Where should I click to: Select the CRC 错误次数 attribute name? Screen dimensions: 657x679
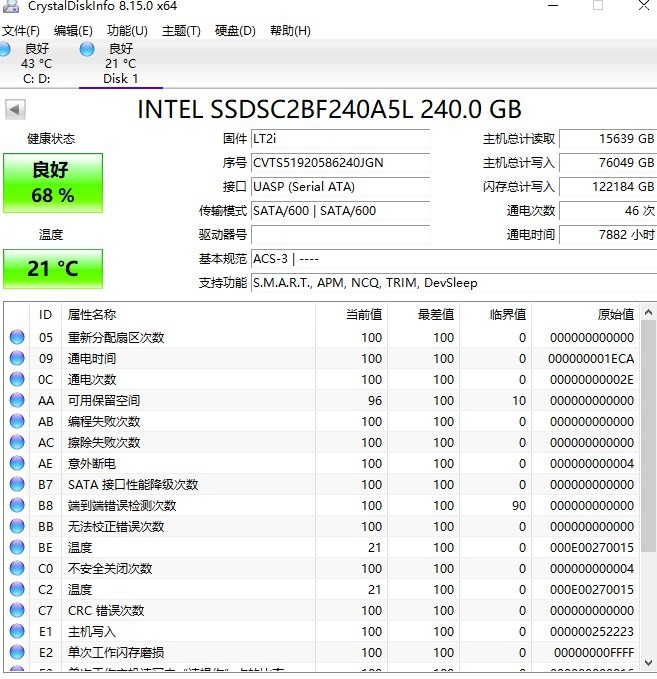(x=106, y=611)
